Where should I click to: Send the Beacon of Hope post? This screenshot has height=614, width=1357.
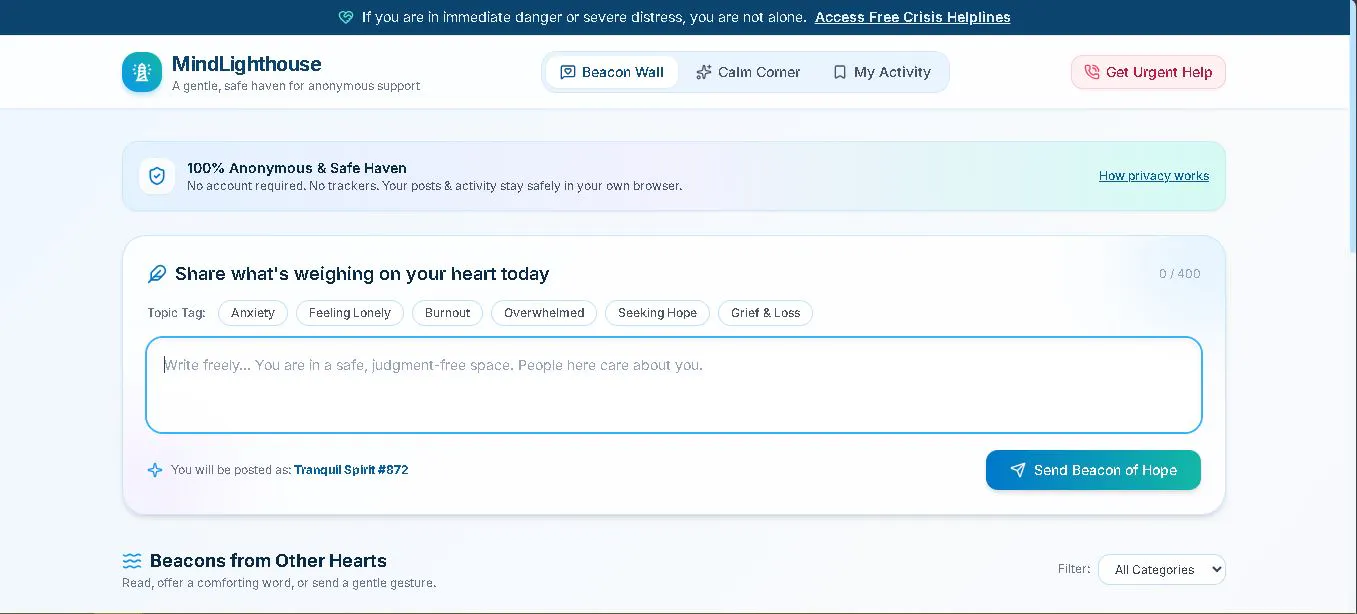click(x=1093, y=470)
